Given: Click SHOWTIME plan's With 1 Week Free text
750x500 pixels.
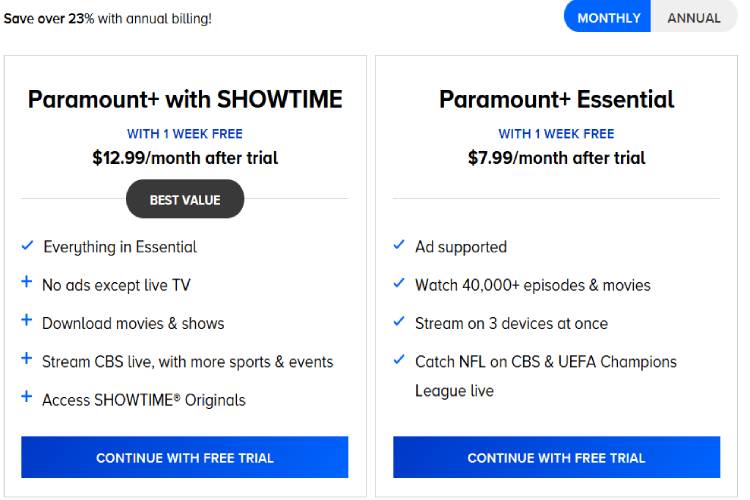Looking at the screenshot, I should point(185,134).
